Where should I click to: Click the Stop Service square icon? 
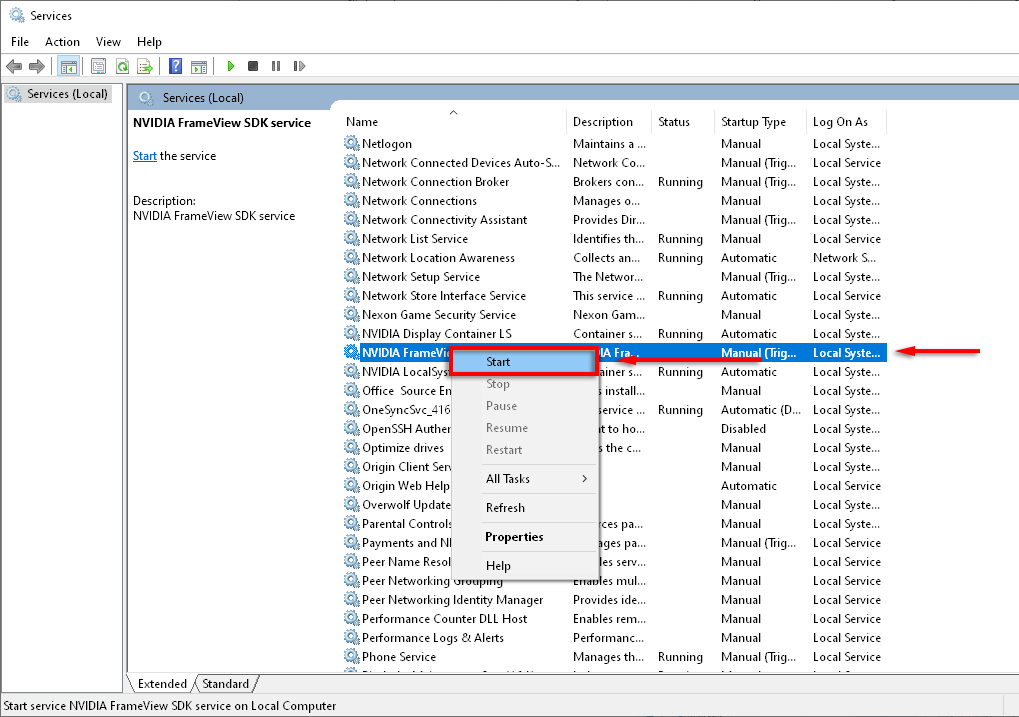[253, 66]
